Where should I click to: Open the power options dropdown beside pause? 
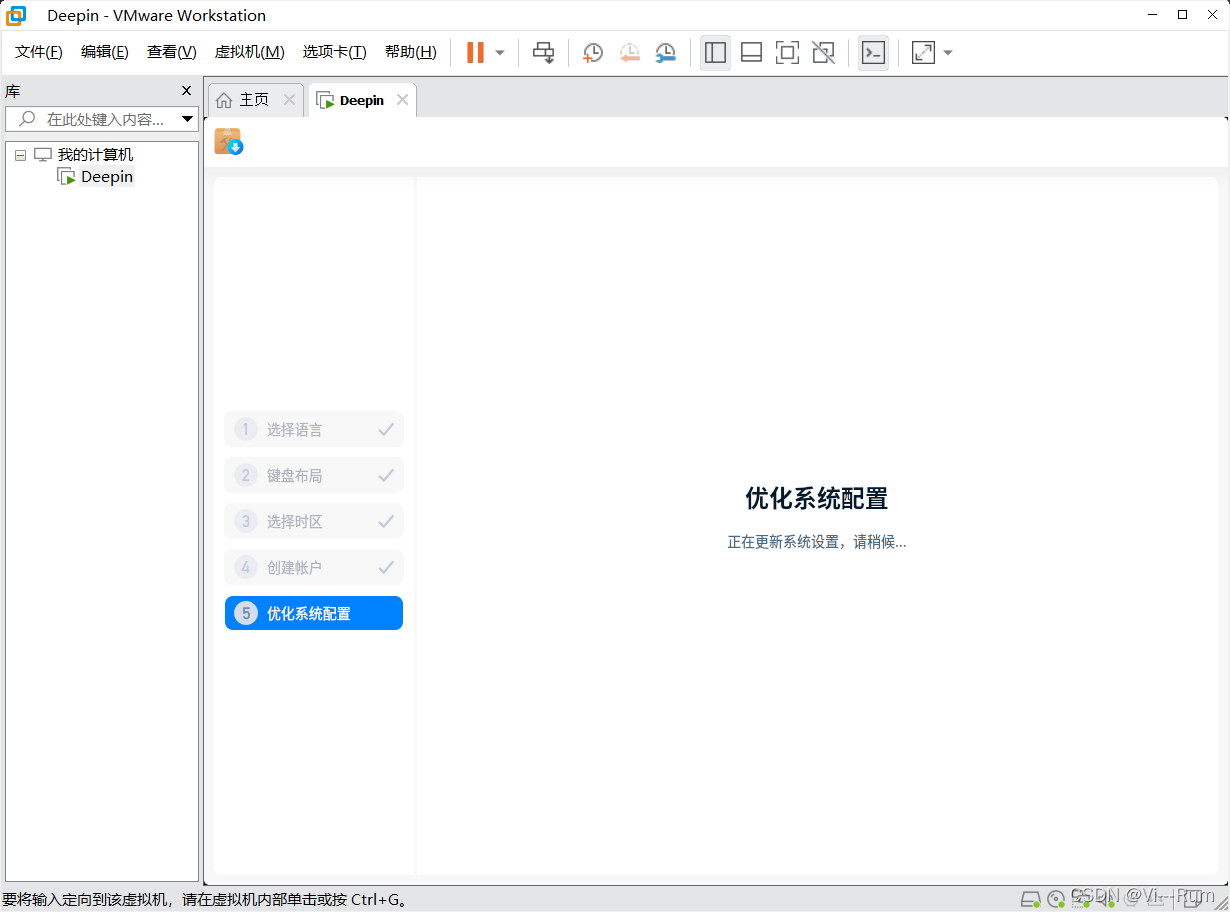click(500, 53)
